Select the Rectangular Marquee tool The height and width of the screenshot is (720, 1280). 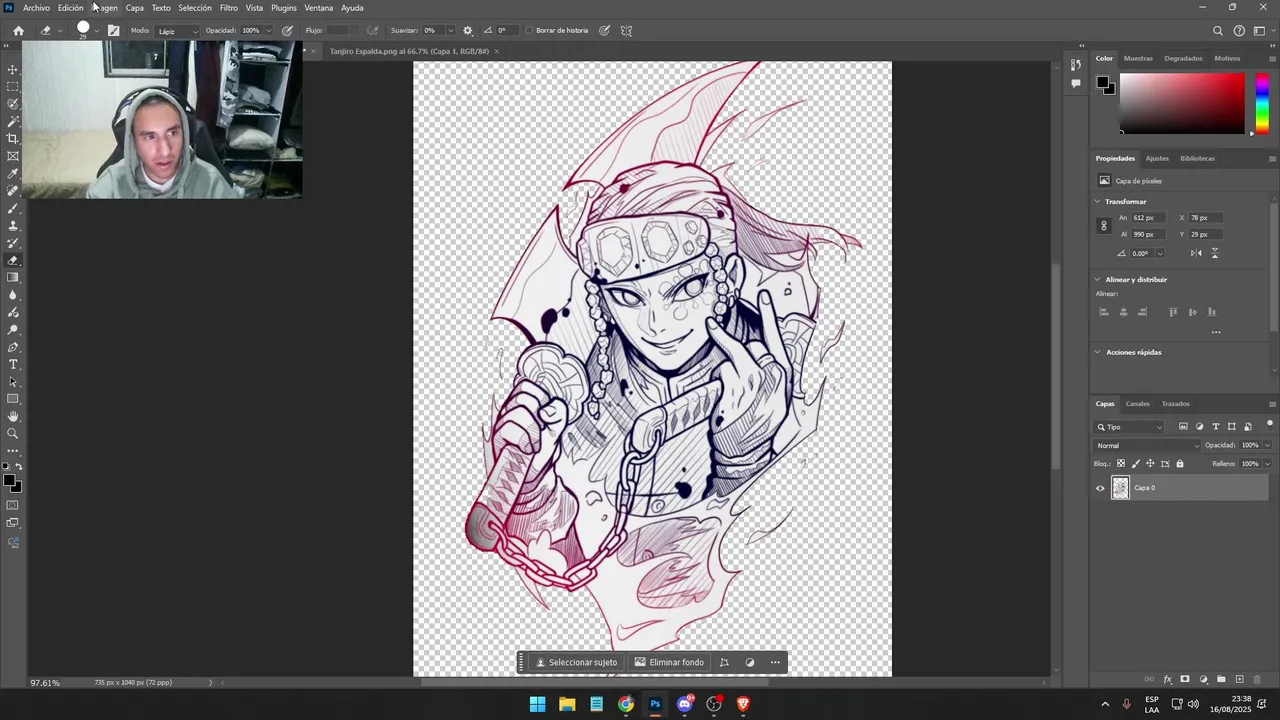(x=13, y=86)
